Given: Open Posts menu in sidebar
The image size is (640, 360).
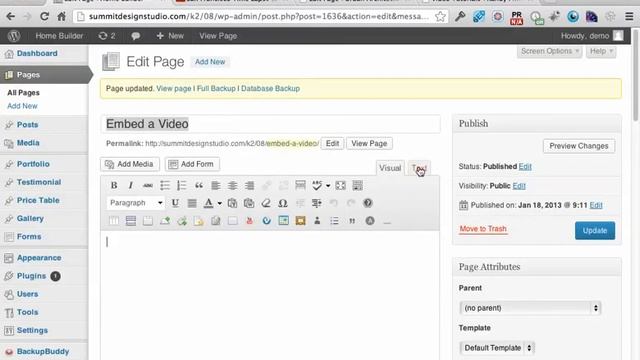Looking at the screenshot, I should pos(27,125).
